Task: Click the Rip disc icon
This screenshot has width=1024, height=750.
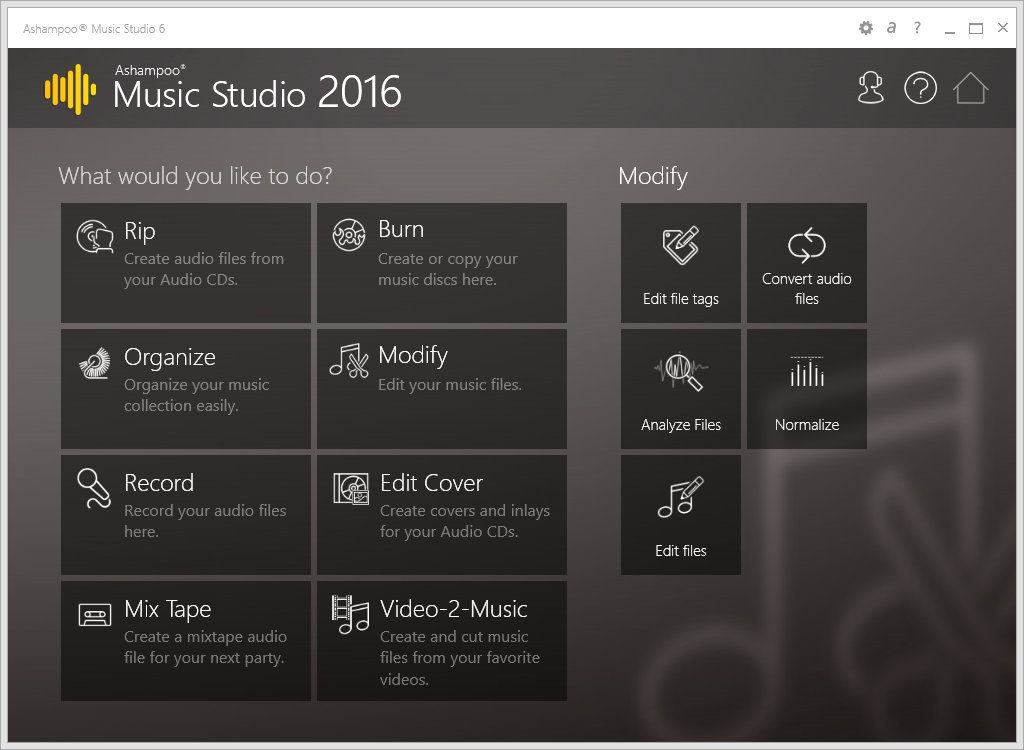Action: click(x=95, y=236)
